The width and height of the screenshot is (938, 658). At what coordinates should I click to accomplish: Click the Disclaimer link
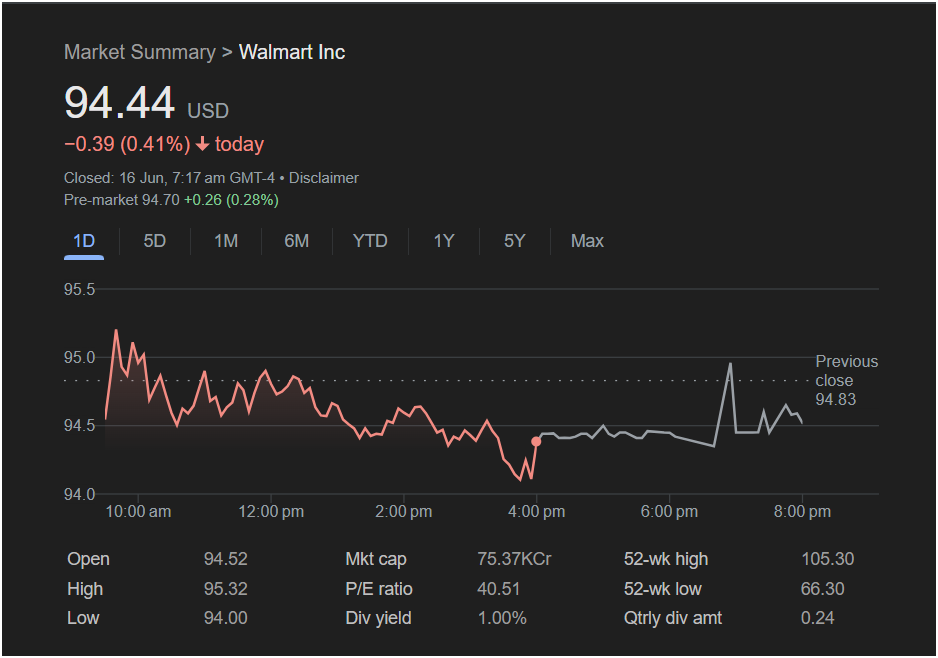pos(324,178)
